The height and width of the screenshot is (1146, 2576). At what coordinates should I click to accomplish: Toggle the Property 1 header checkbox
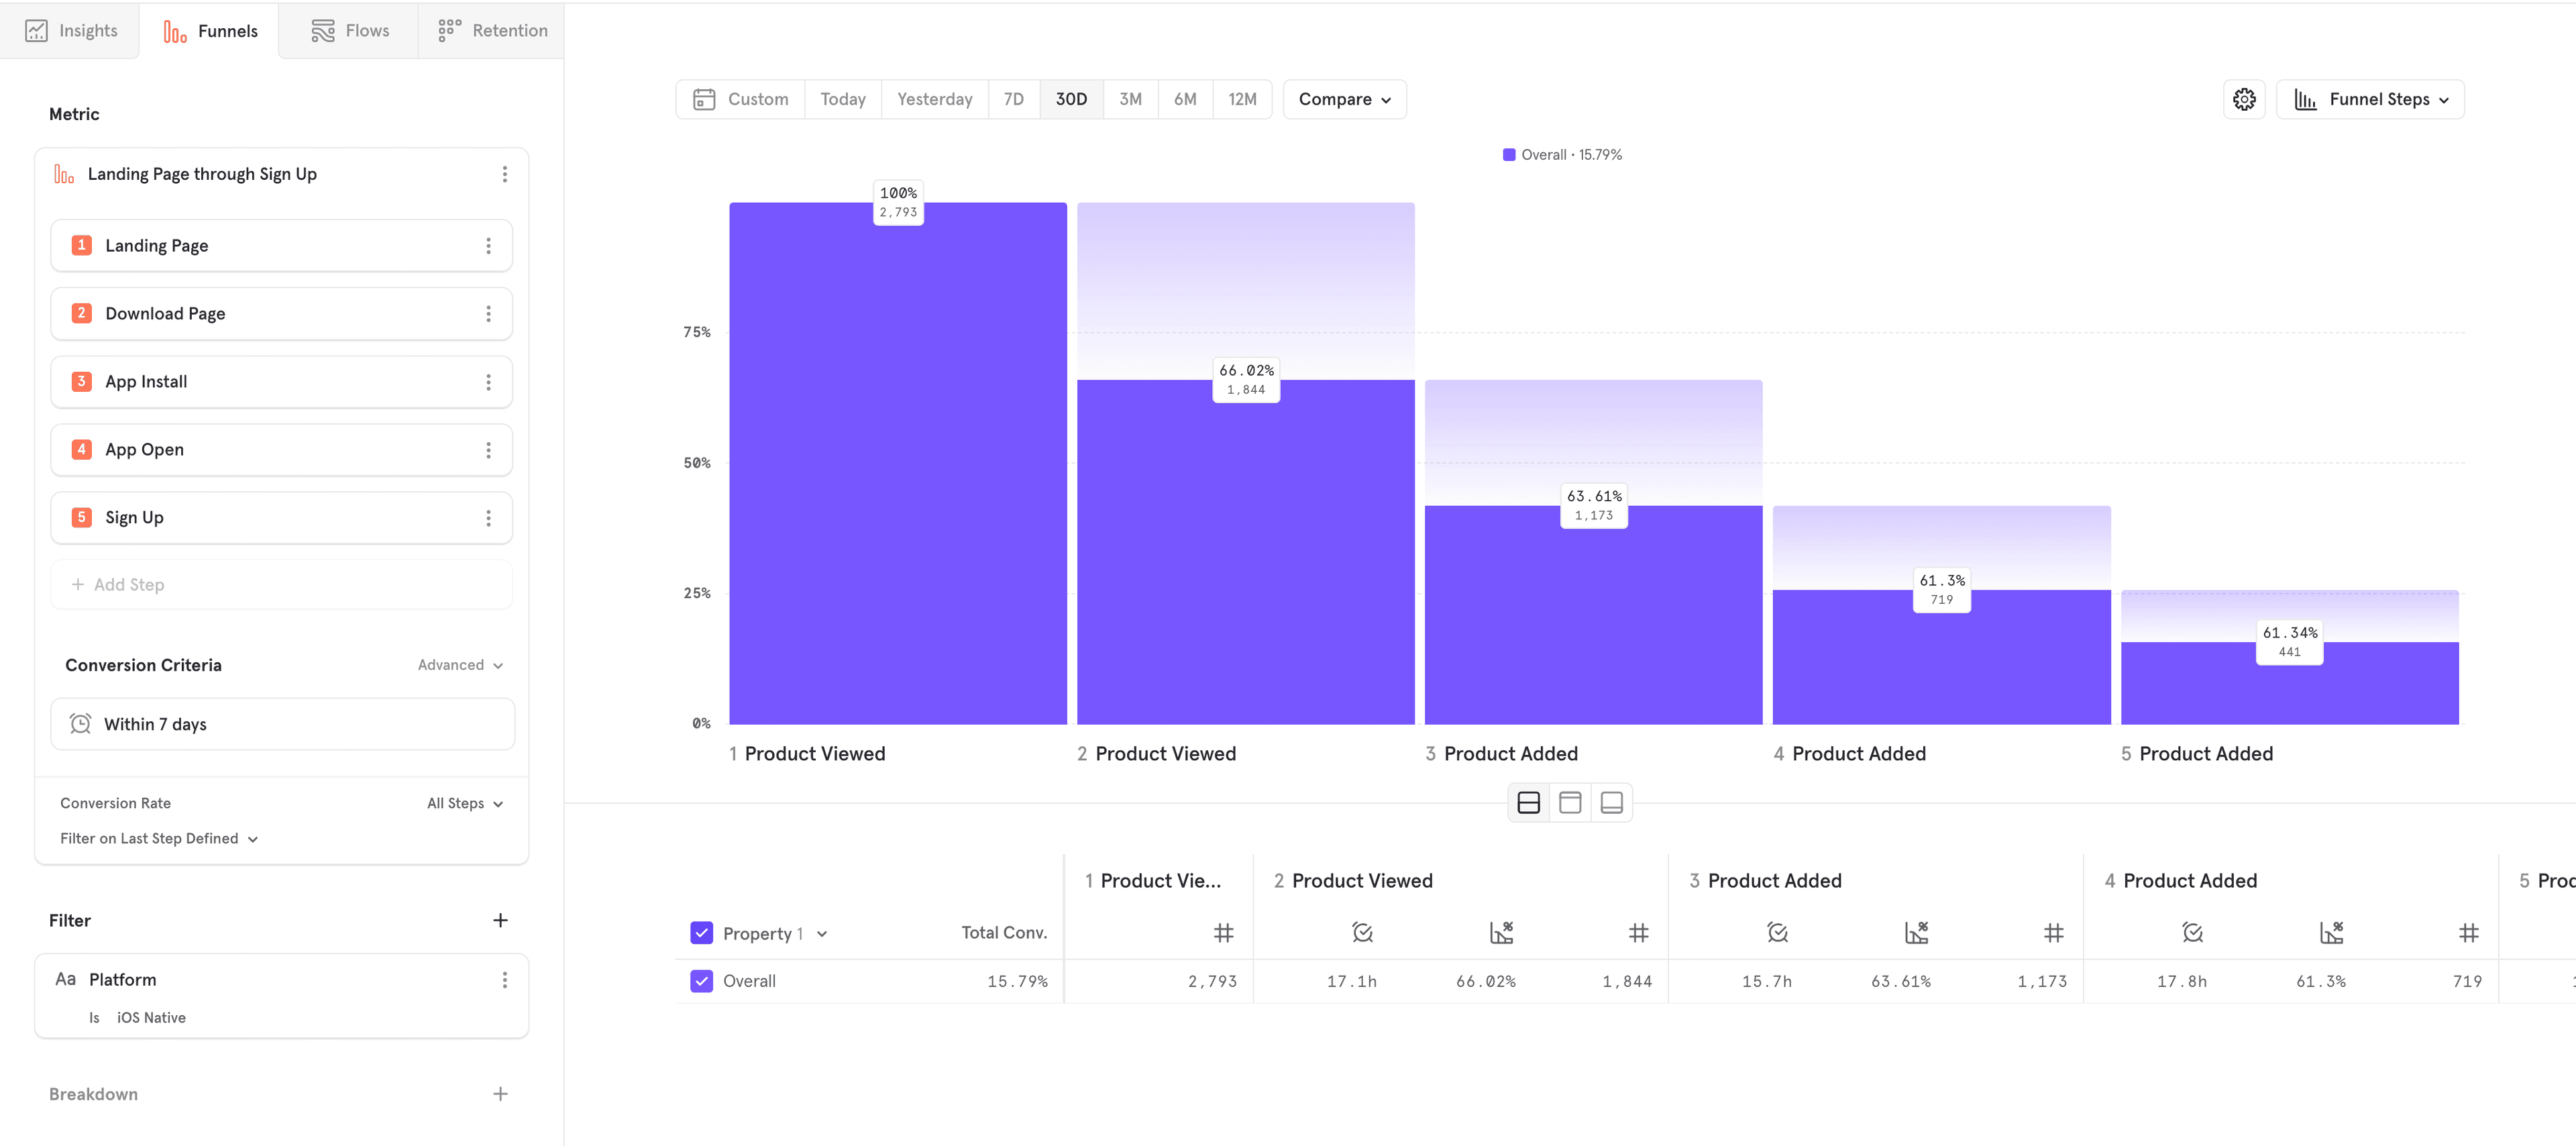701,933
